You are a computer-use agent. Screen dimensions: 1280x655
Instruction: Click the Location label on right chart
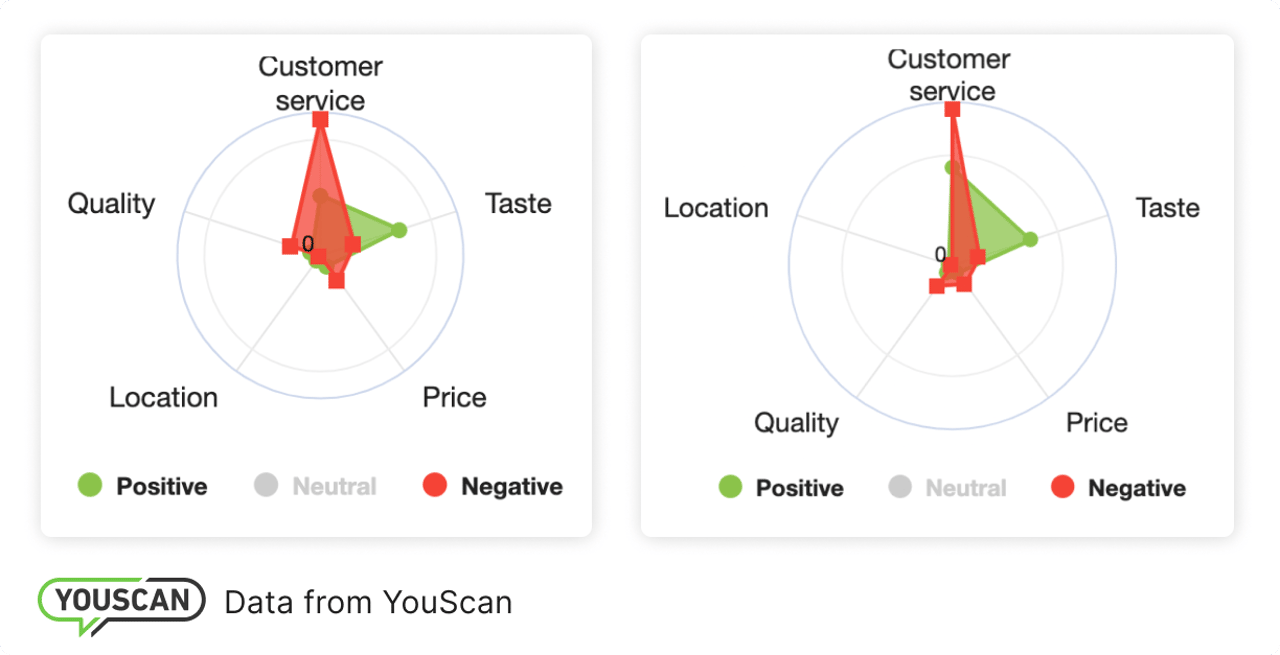click(x=716, y=208)
